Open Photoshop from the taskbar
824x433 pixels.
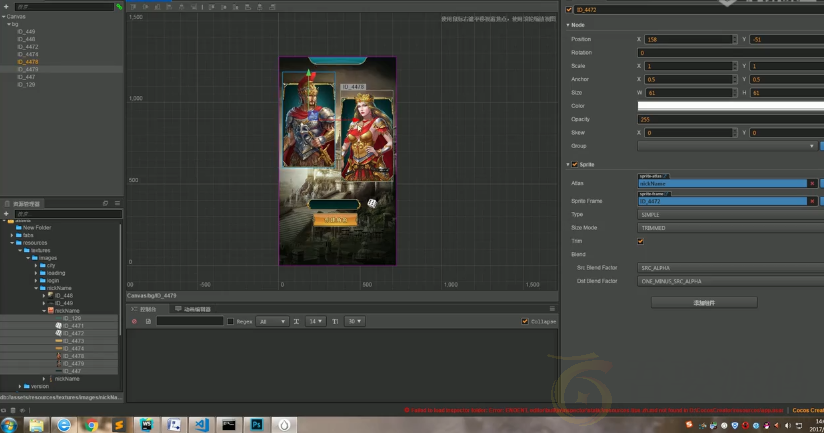(x=255, y=424)
